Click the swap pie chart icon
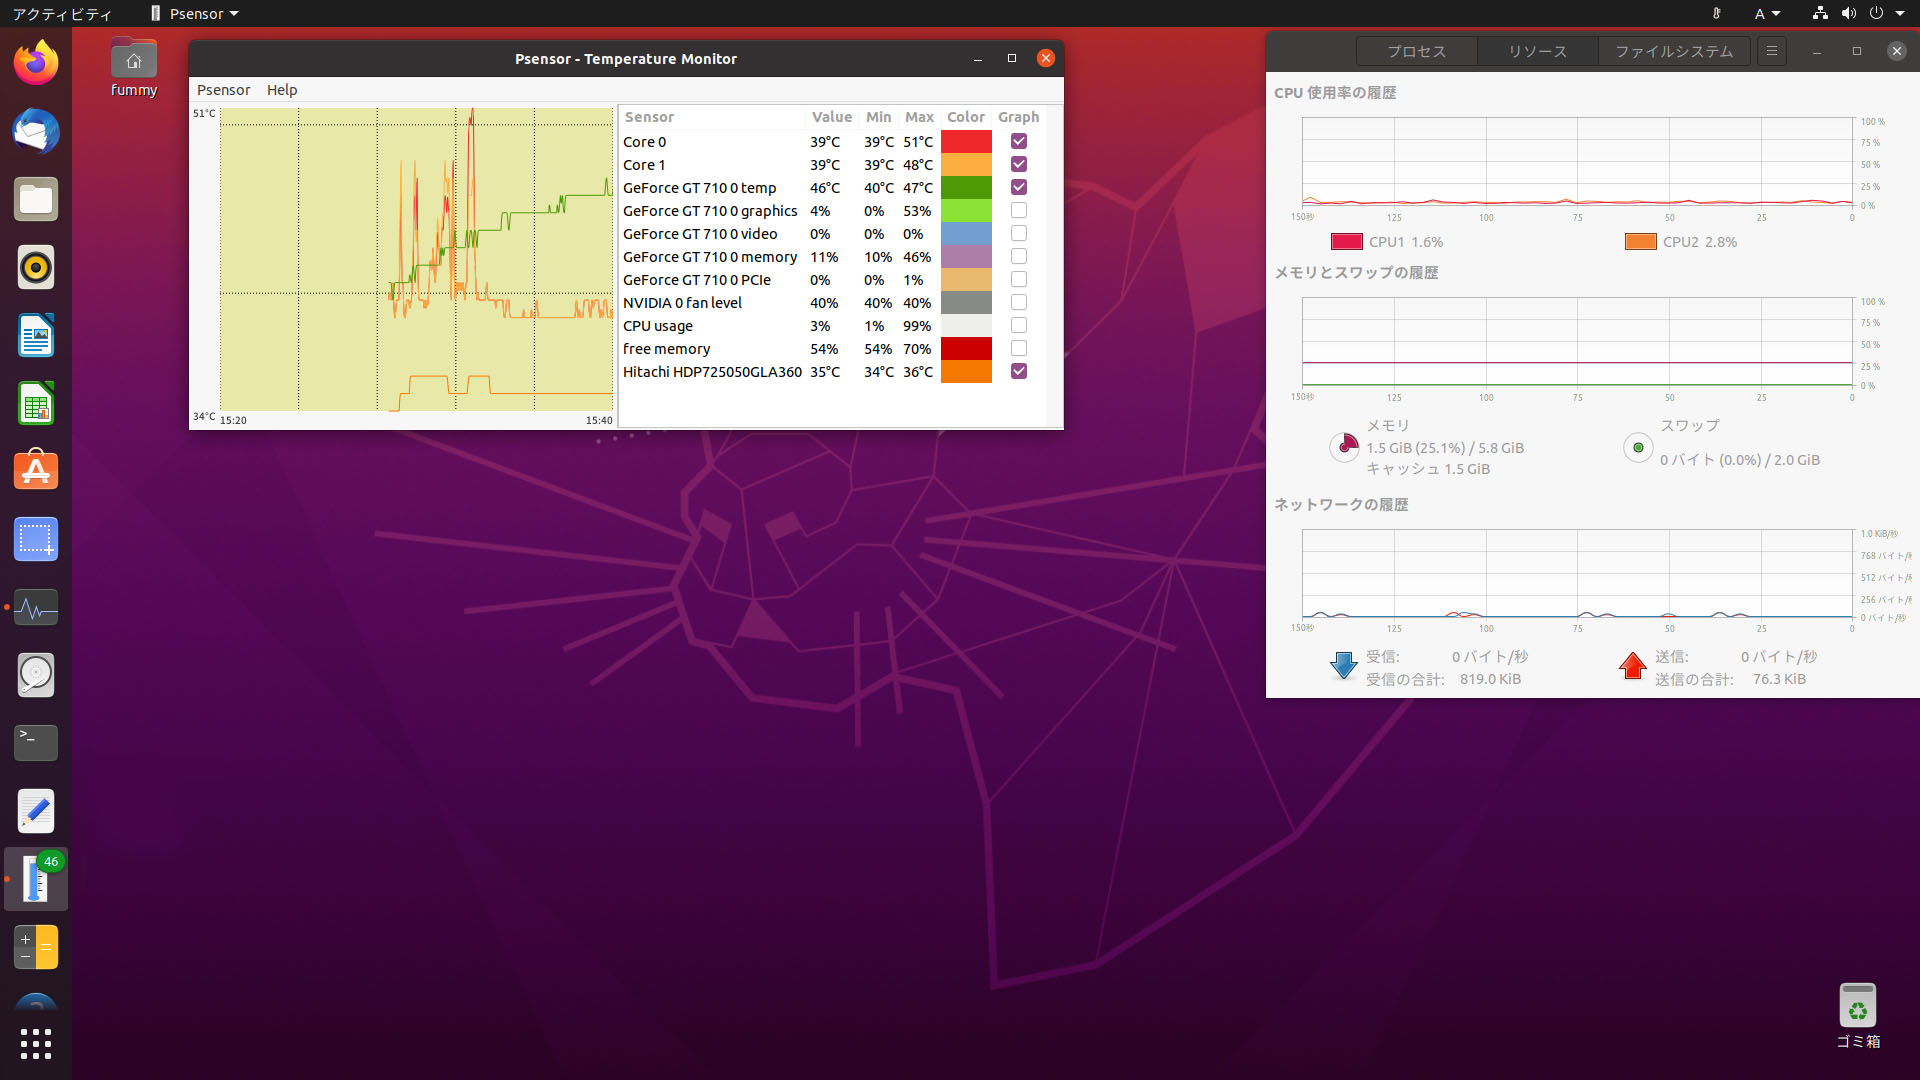 1638,447
